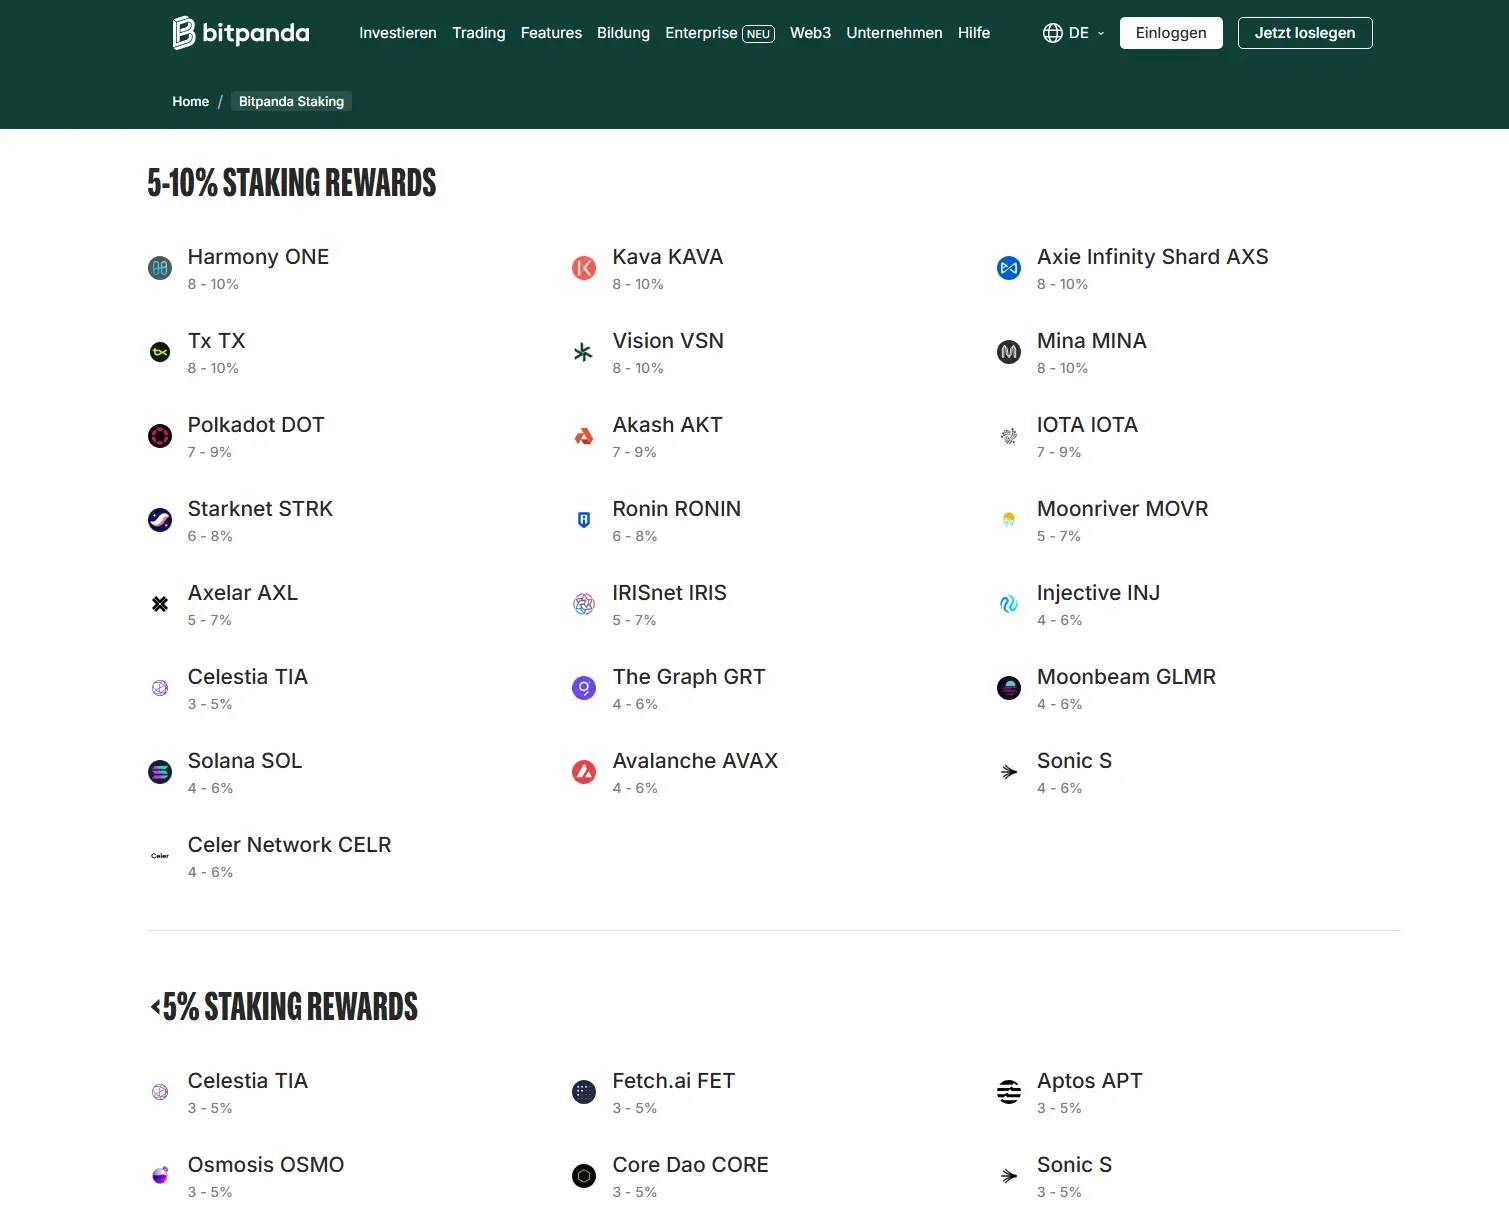Image resolution: width=1509 pixels, height=1225 pixels.
Task: Open the Features menu
Action: (x=551, y=33)
